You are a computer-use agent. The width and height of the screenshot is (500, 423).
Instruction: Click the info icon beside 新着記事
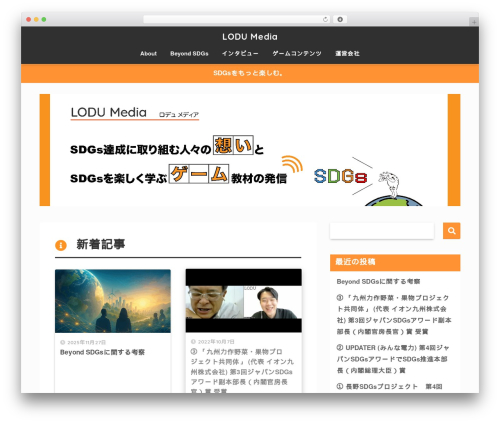pos(61,245)
